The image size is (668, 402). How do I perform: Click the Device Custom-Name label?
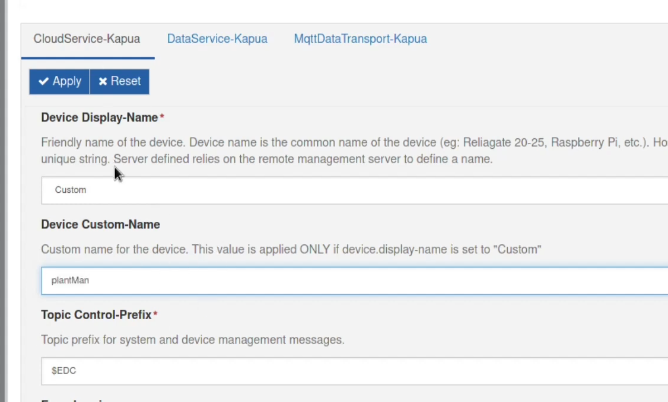101,224
